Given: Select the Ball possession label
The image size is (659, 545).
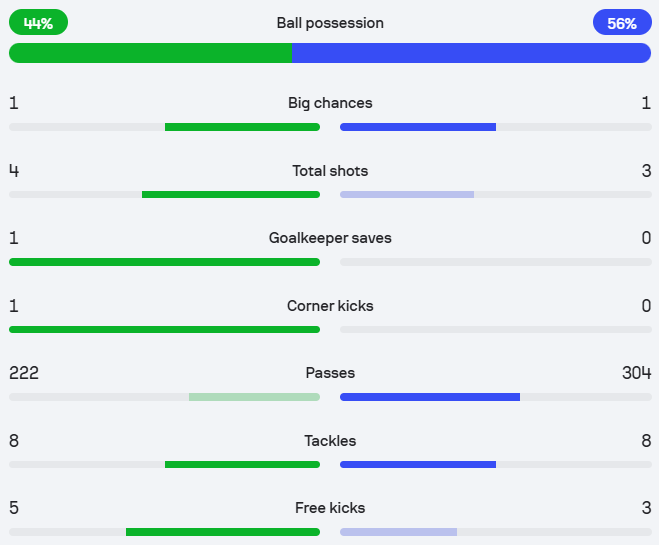Looking at the screenshot, I should coord(330,22).
